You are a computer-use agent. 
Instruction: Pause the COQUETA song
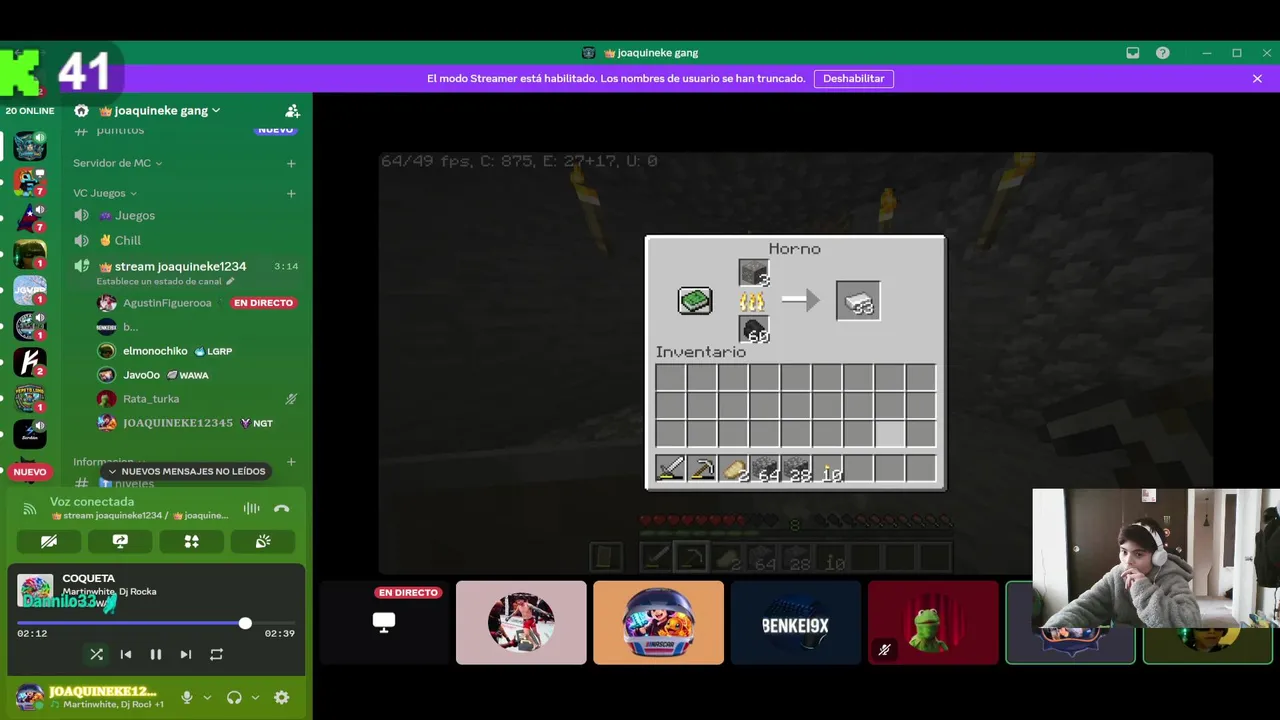tap(156, 654)
